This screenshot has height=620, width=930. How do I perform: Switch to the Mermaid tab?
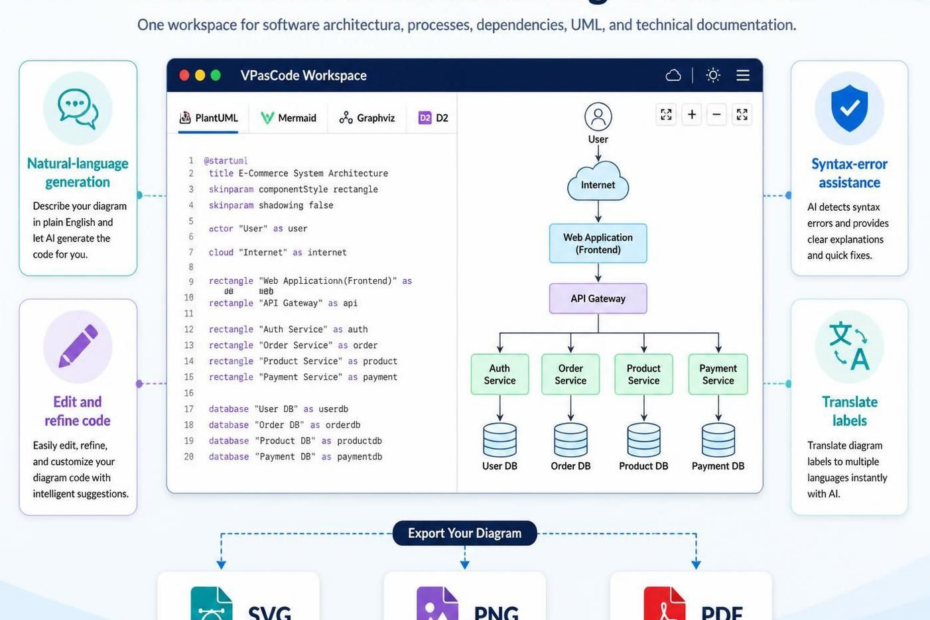[289, 118]
